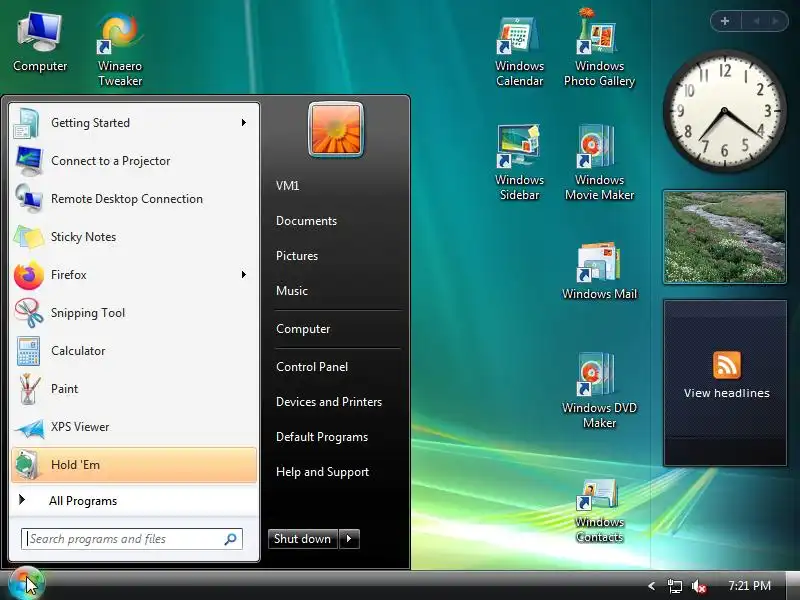This screenshot has width=800, height=600.
Task: Open the Windows Calendar desktop shortcut
Action: [519, 50]
